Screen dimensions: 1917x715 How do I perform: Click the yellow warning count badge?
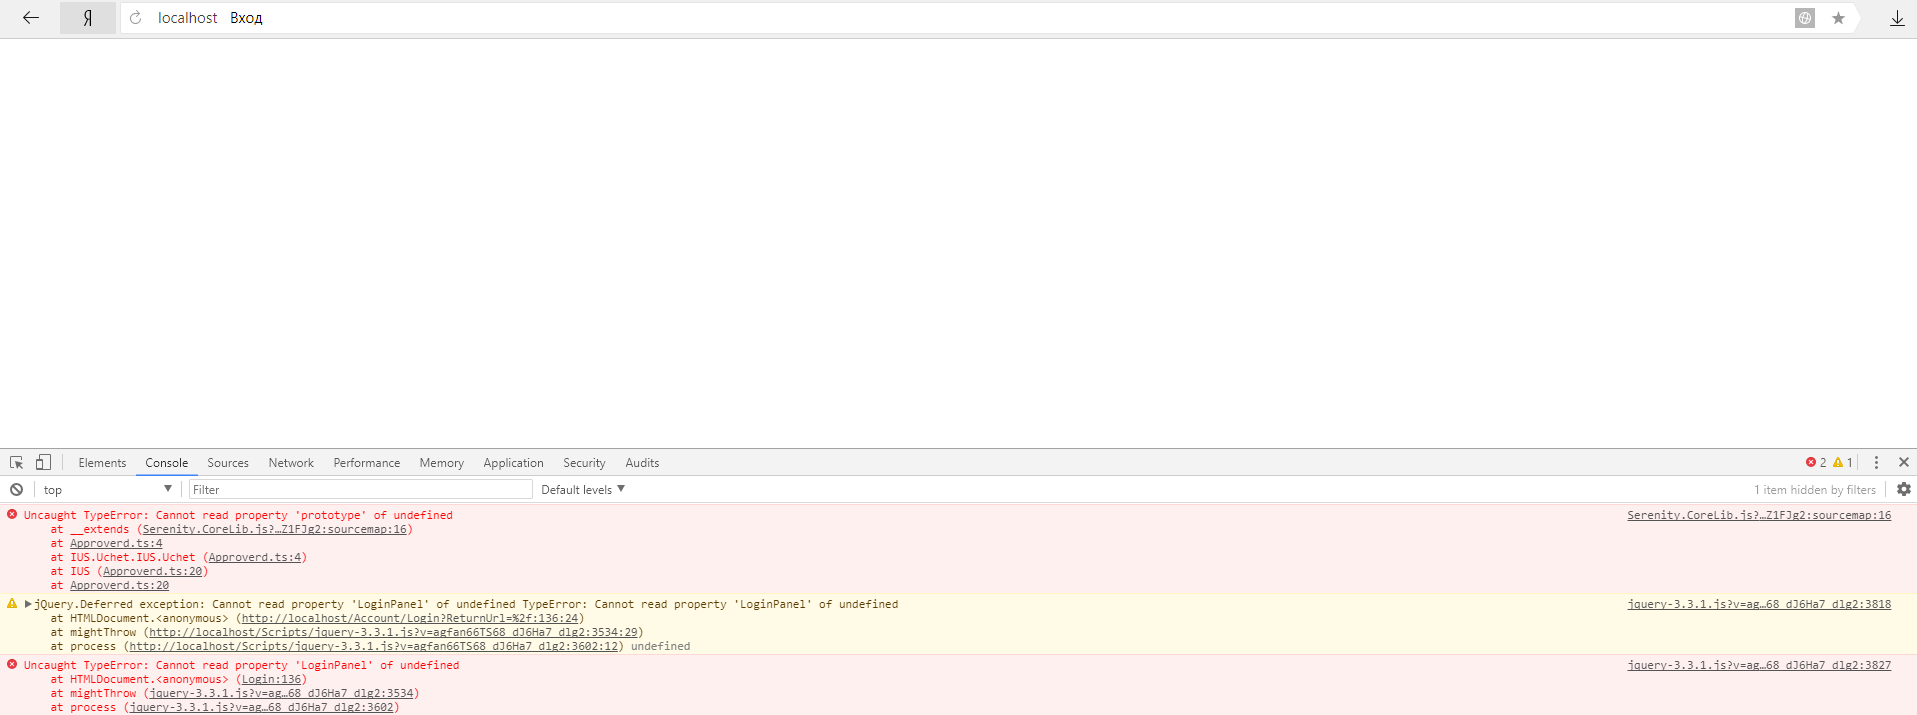1843,463
